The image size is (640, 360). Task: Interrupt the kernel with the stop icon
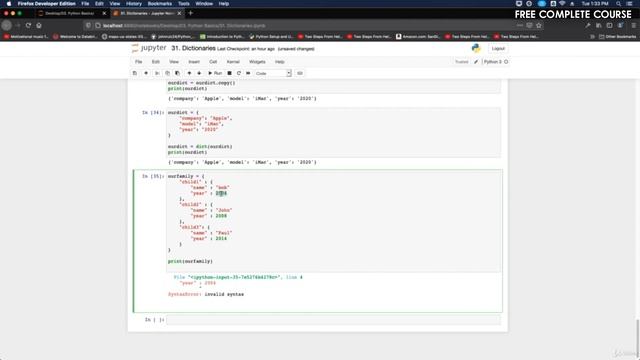tap(229, 73)
